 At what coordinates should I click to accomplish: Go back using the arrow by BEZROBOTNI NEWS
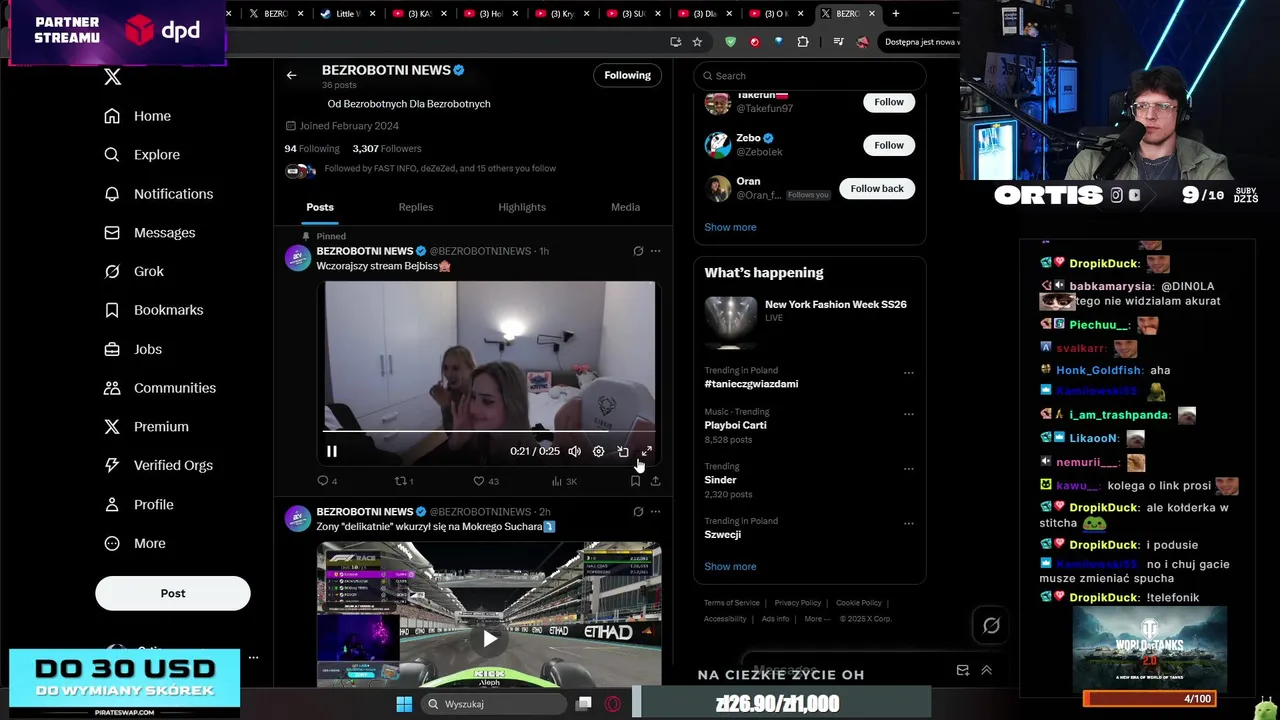(x=291, y=75)
